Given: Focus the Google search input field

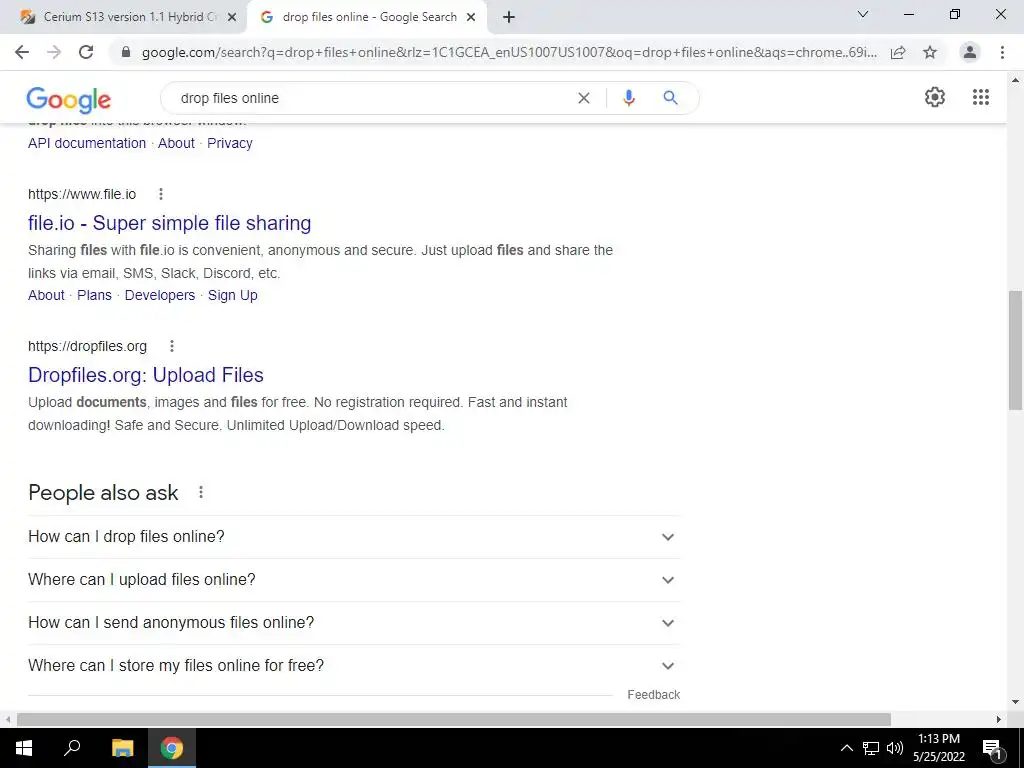Looking at the screenshot, I should coord(372,98).
